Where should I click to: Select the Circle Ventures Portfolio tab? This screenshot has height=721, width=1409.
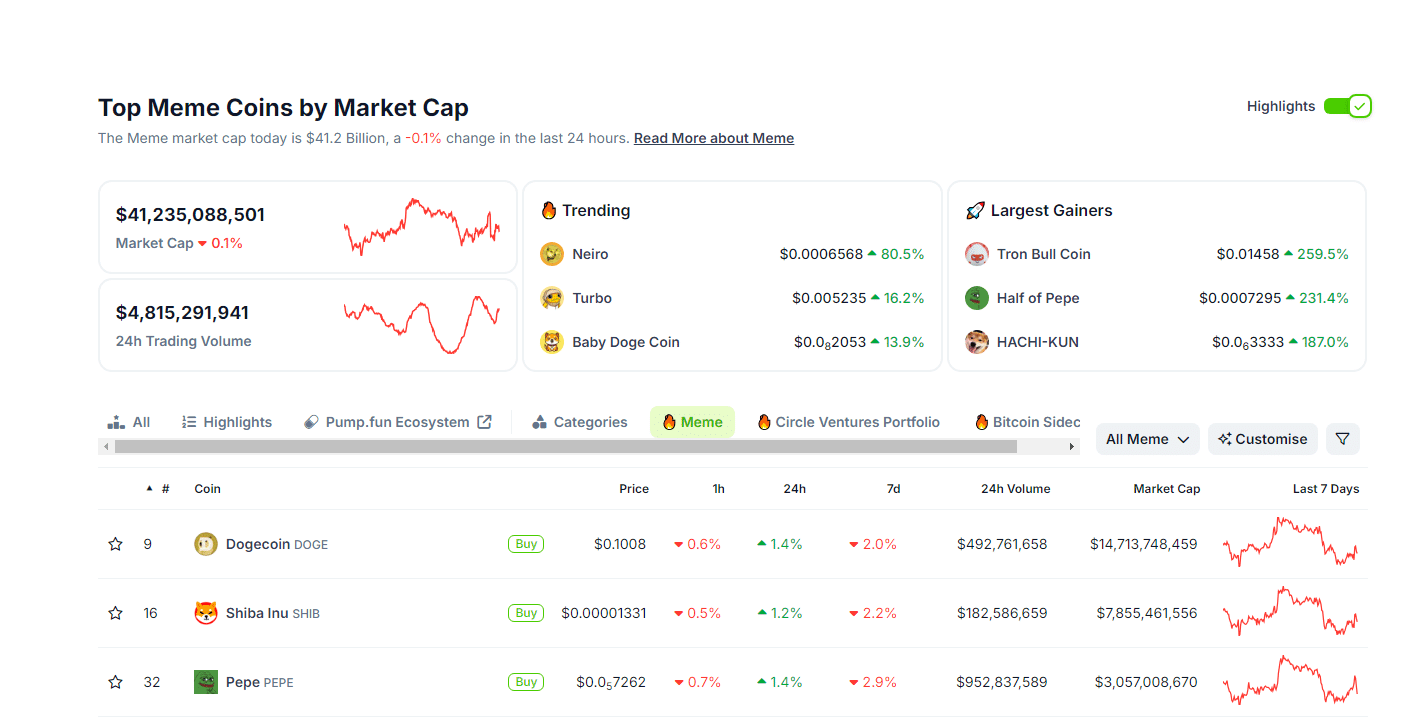(848, 422)
